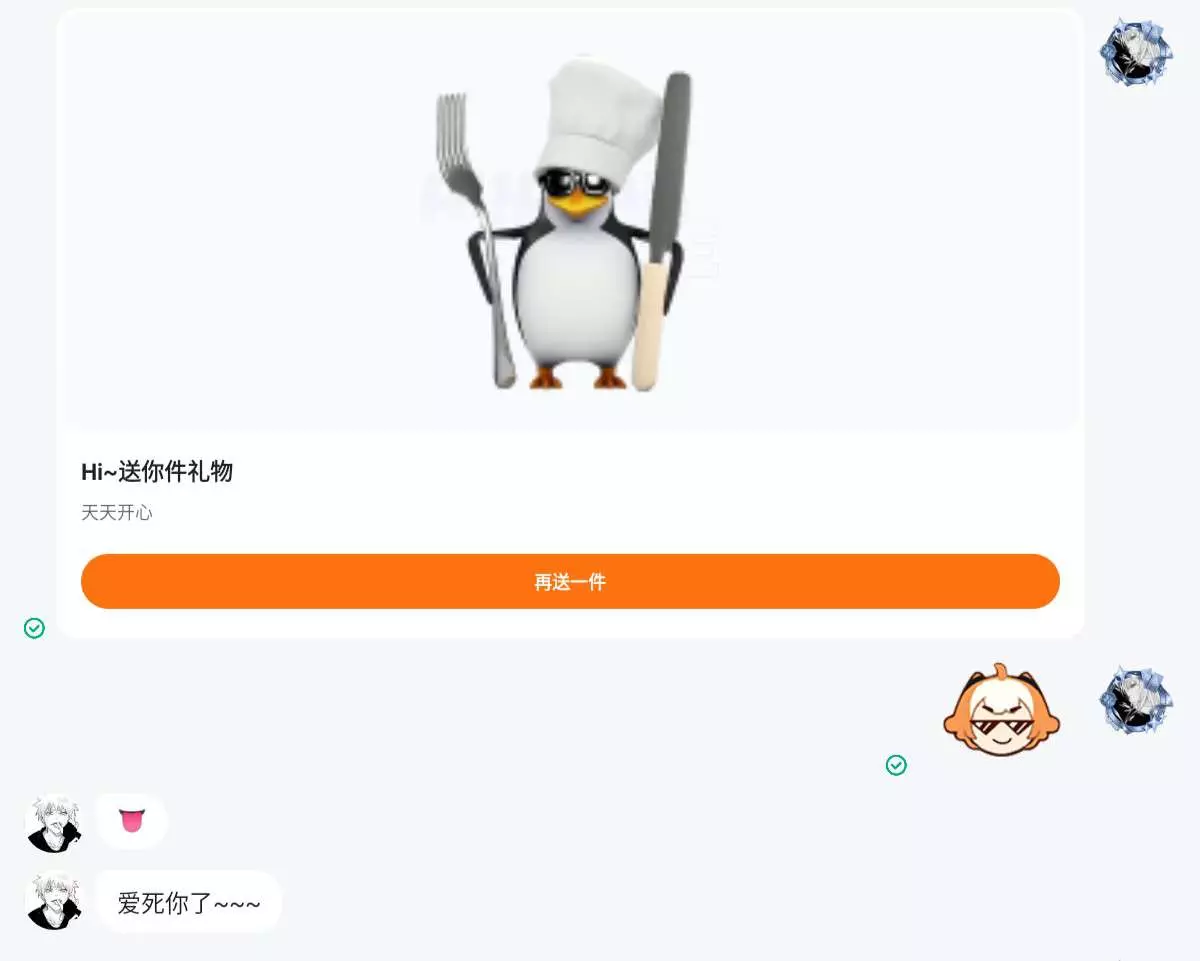The image size is (1200, 961).
Task: Click the orange 再送一件 button
Action: click(570, 581)
